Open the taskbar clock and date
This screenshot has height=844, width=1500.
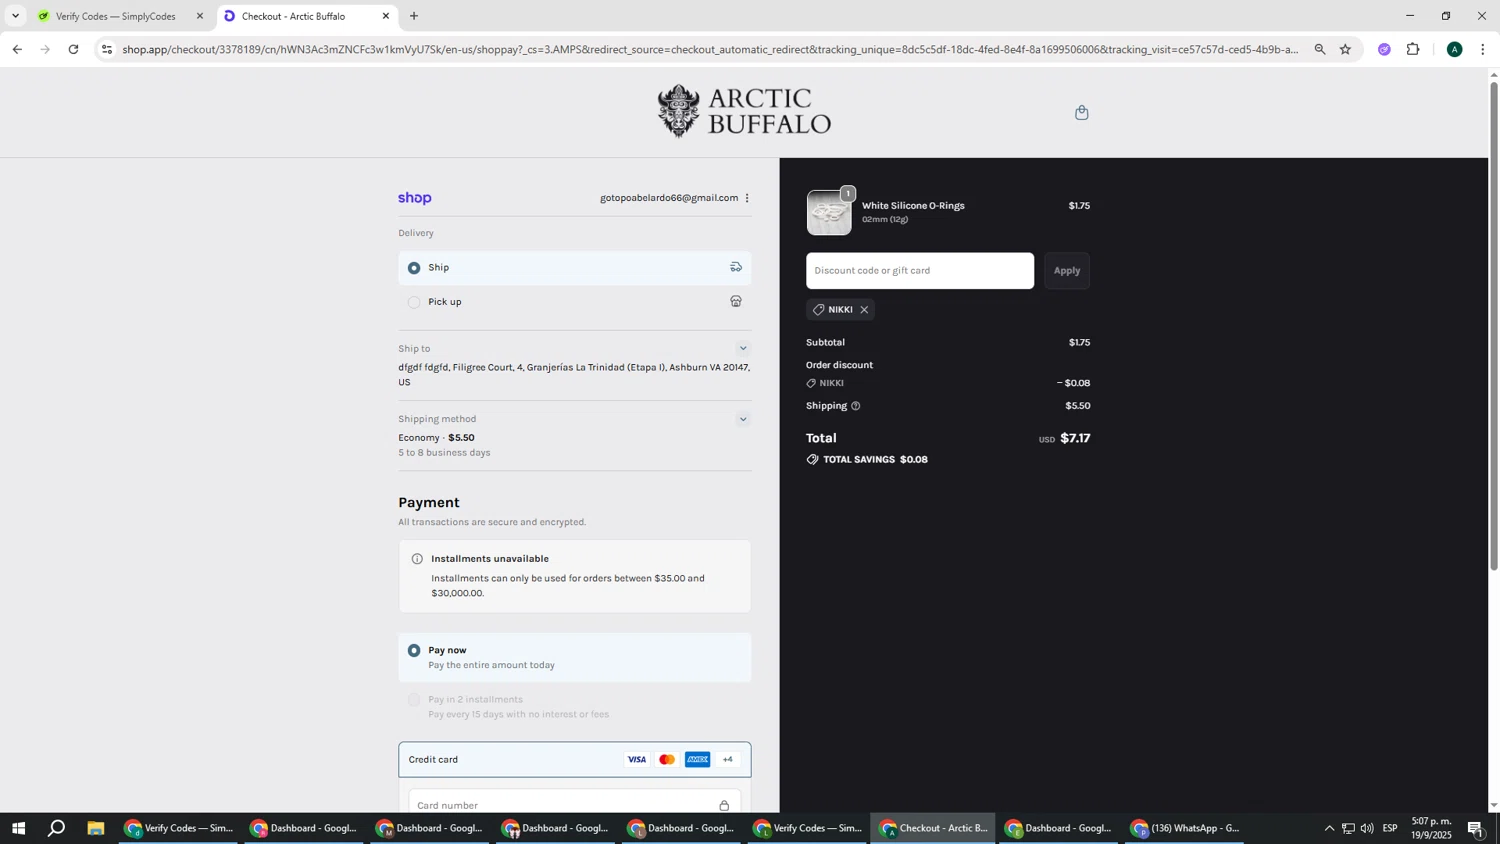coord(1431,828)
